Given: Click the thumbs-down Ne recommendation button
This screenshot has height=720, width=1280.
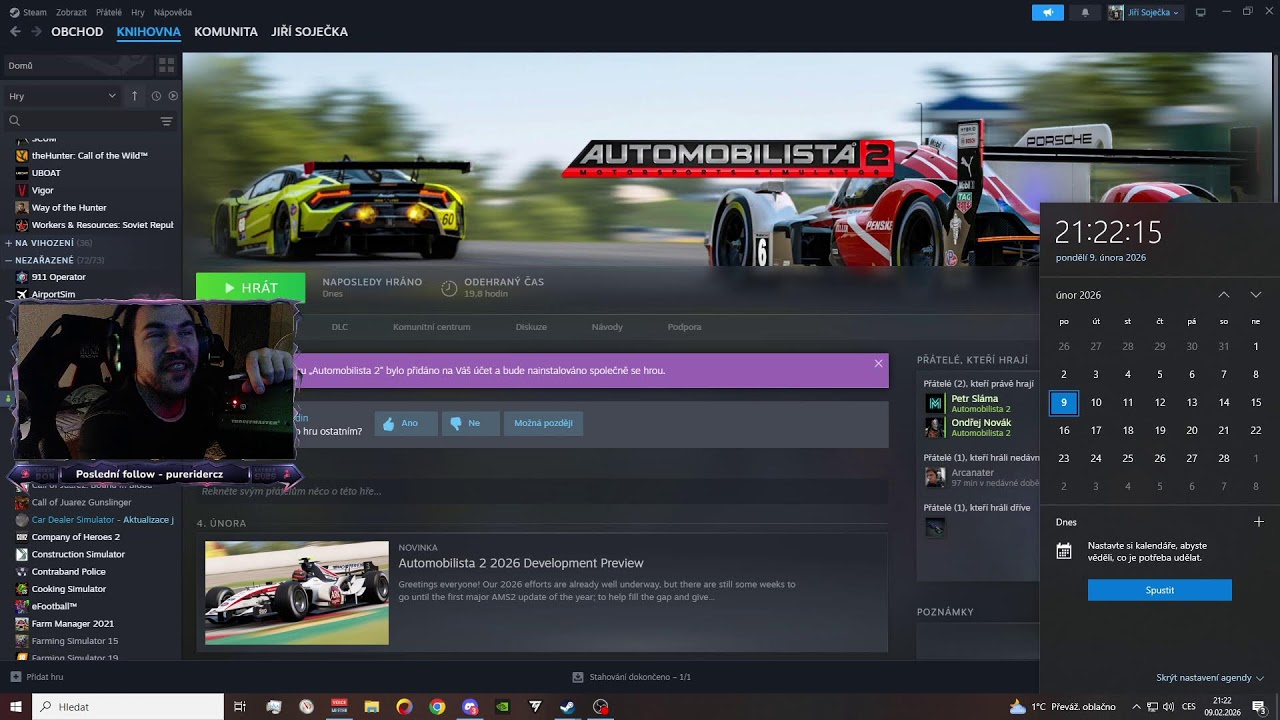Looking at the screenshot, I should [x=470, y=423].
